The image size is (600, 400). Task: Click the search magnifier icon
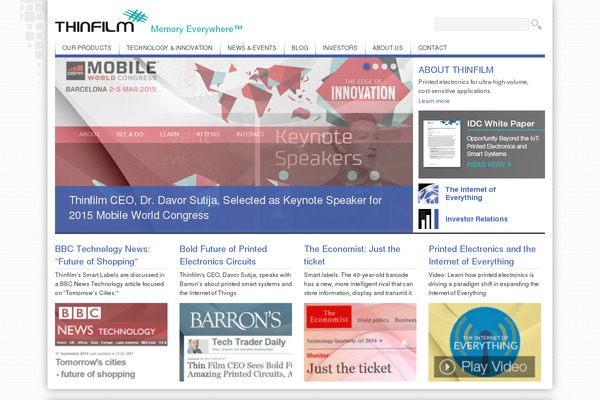pos(536,24)
